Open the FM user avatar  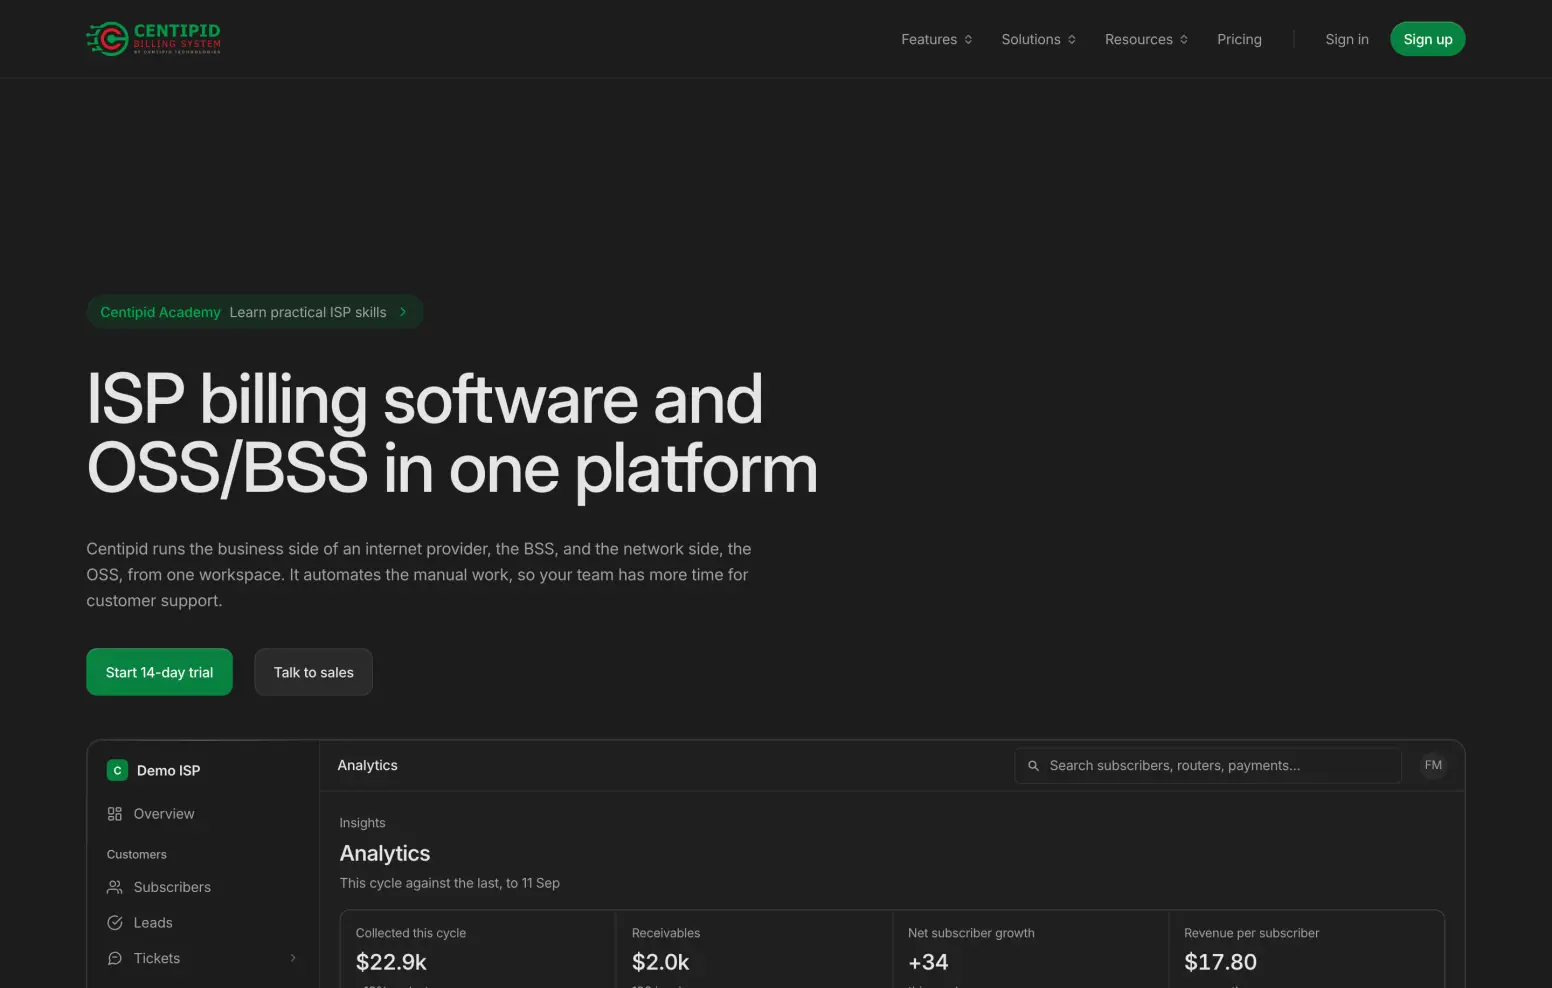coord(1433,765)
